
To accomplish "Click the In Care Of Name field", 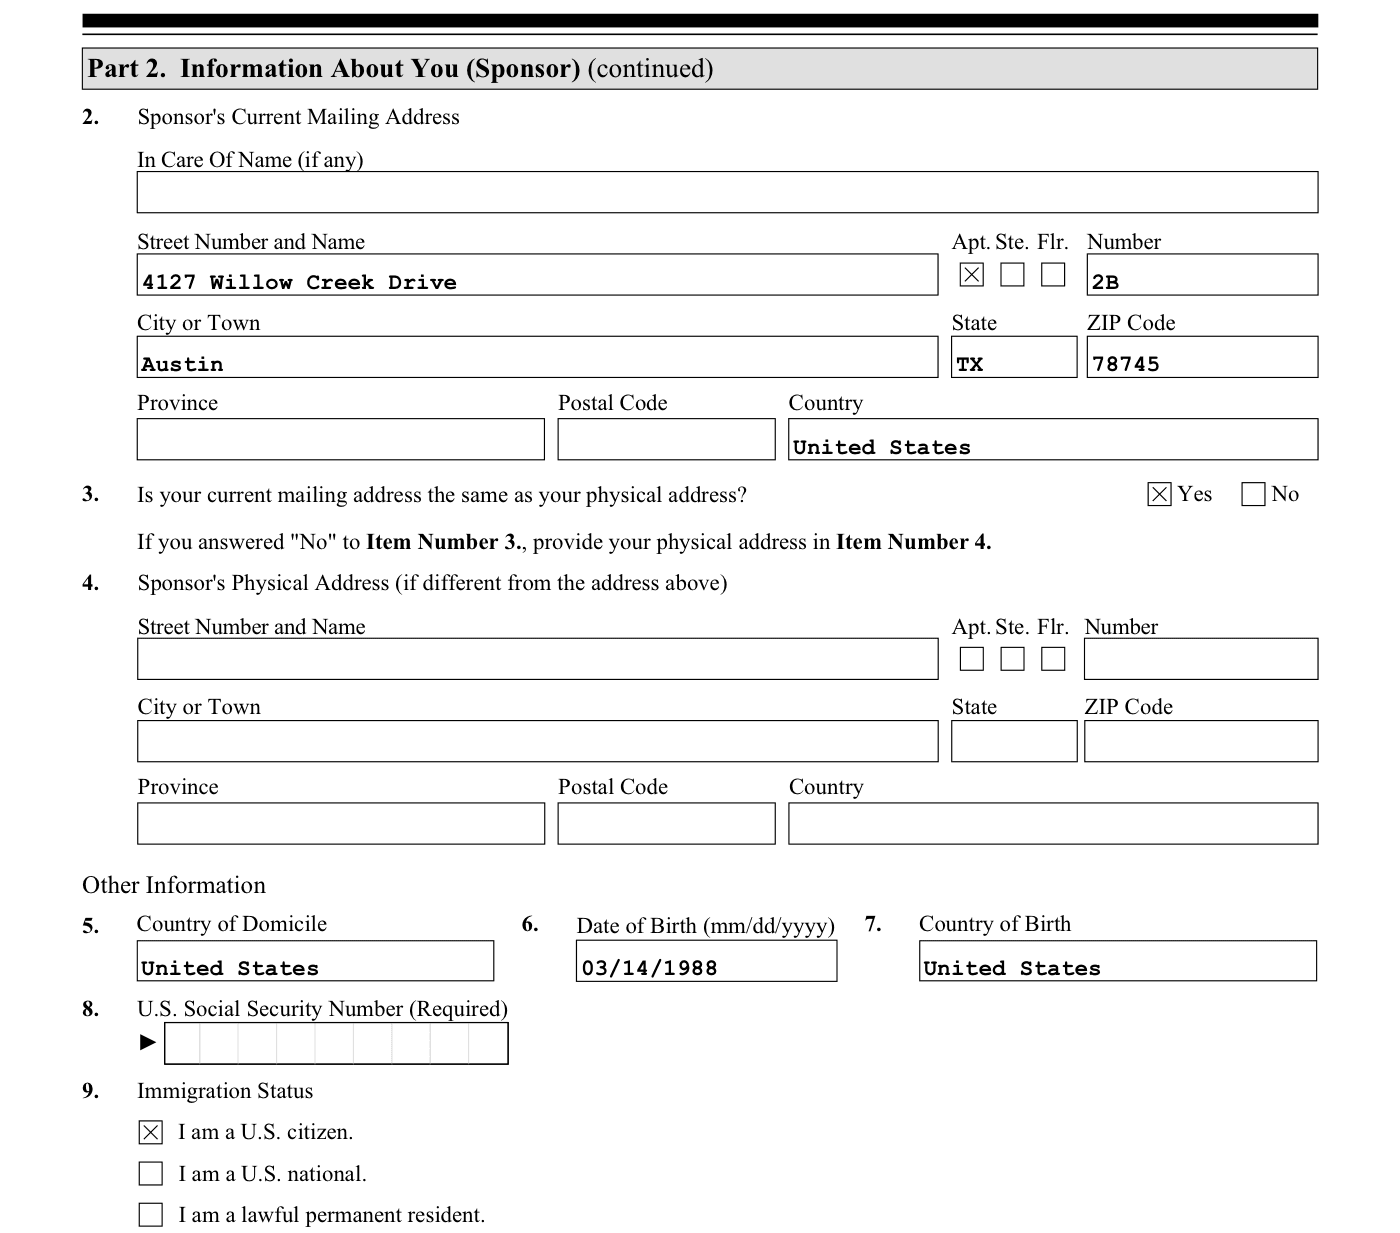I will click(x=727, y=192).
